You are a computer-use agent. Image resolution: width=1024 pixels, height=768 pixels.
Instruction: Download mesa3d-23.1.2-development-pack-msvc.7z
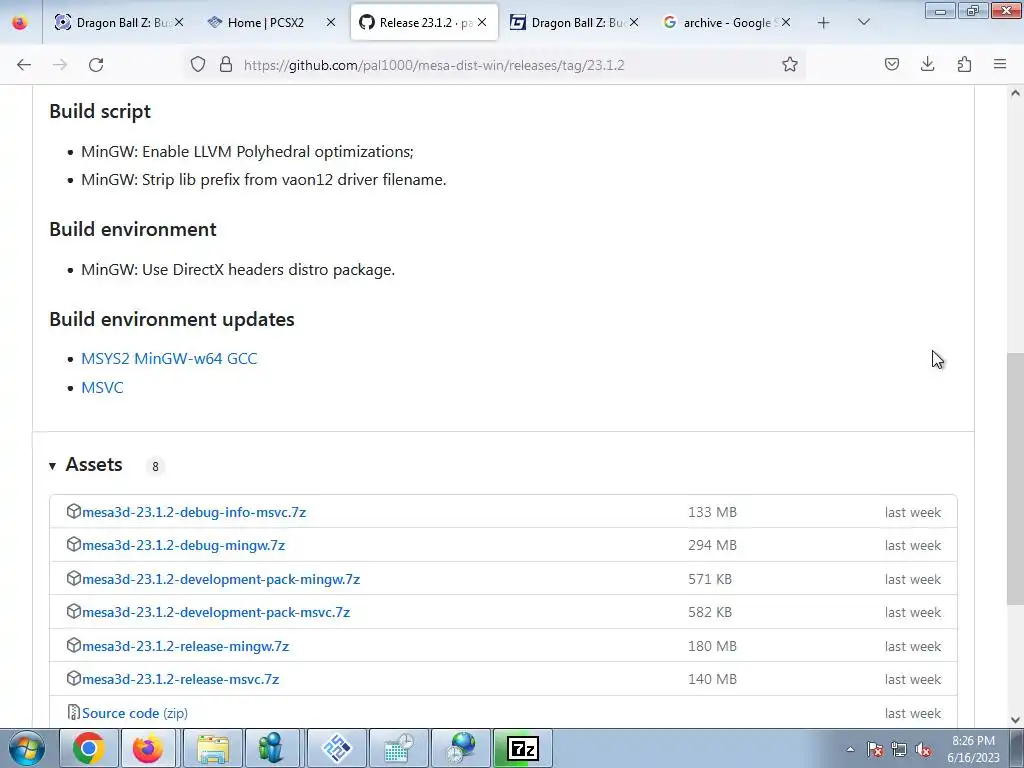(x=216, y=613)
